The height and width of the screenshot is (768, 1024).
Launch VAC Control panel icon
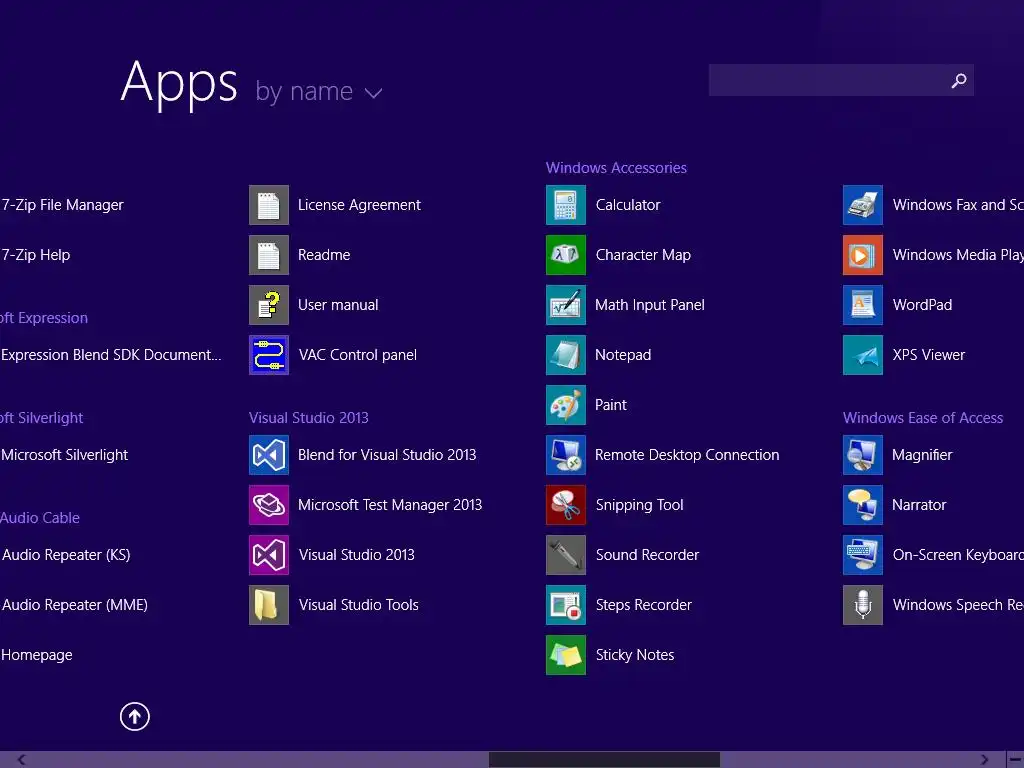[268, 355]
